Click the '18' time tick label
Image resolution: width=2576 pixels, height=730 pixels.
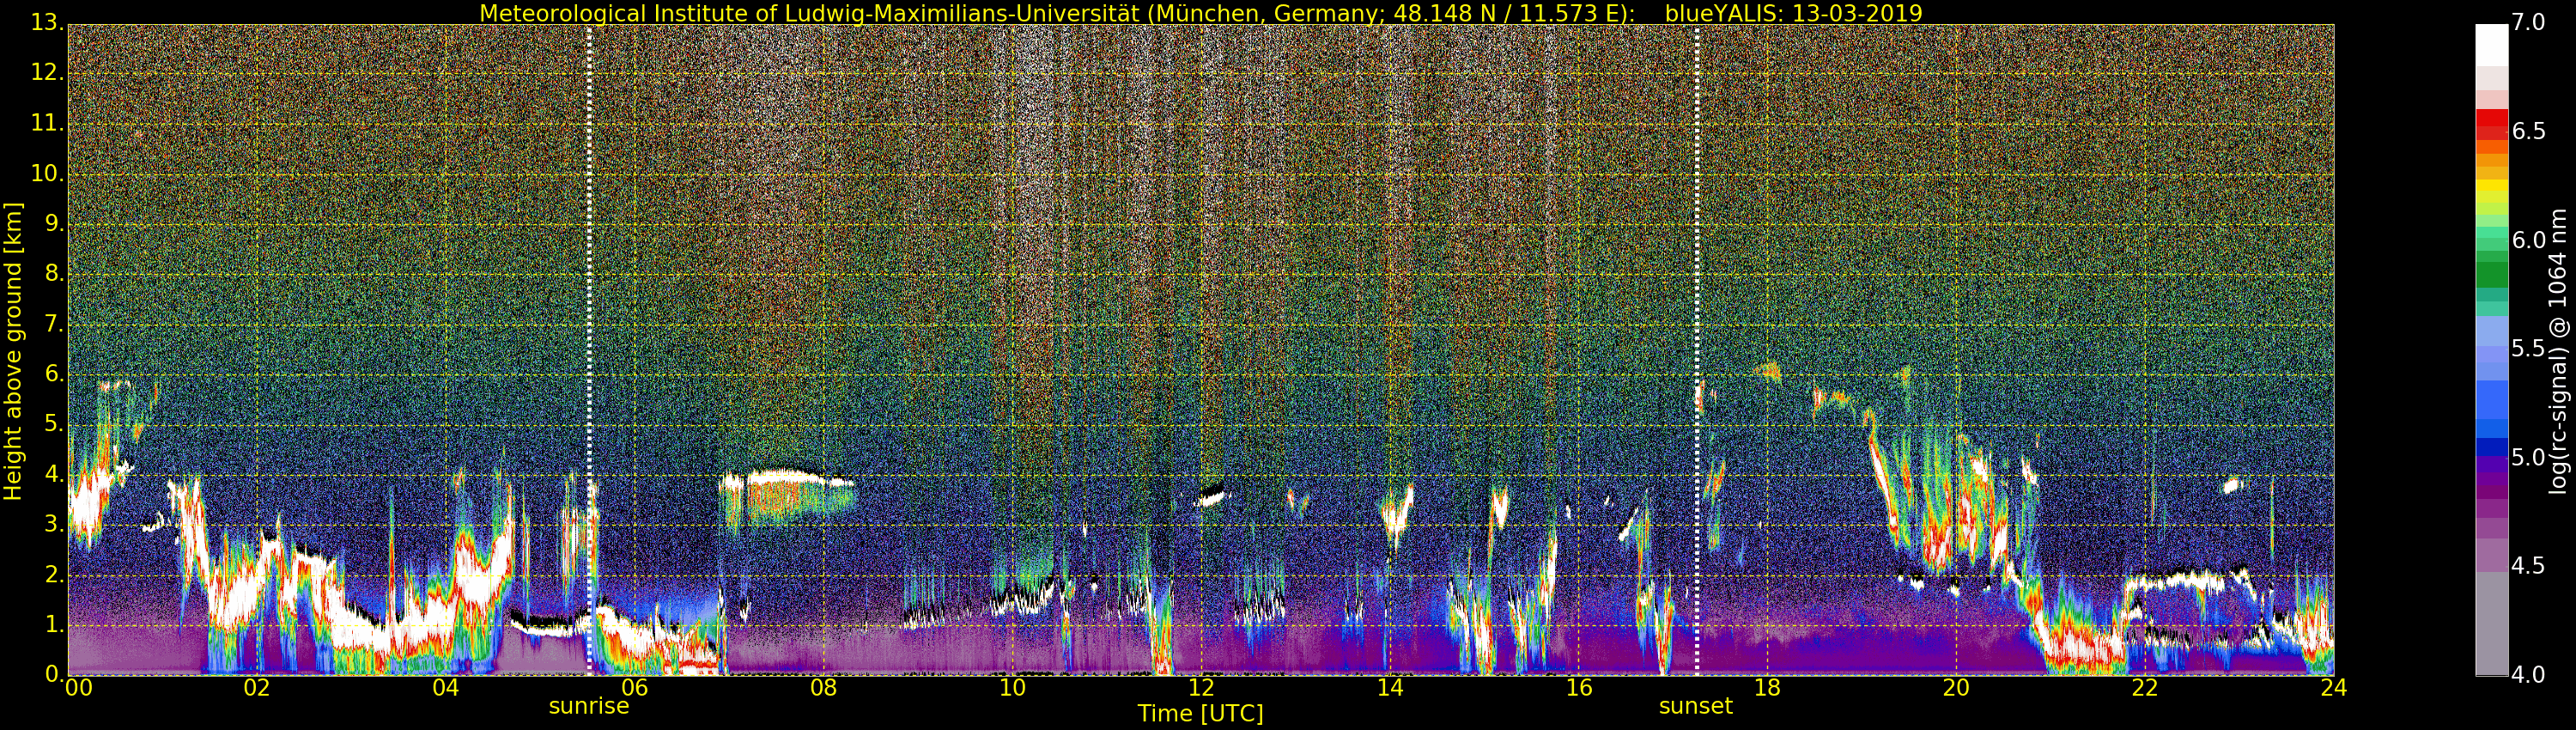click(x=1768, y=688)
